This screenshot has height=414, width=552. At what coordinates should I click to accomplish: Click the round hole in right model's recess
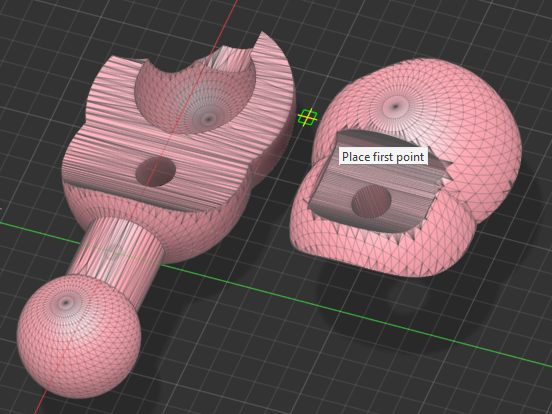click(371, 202)
